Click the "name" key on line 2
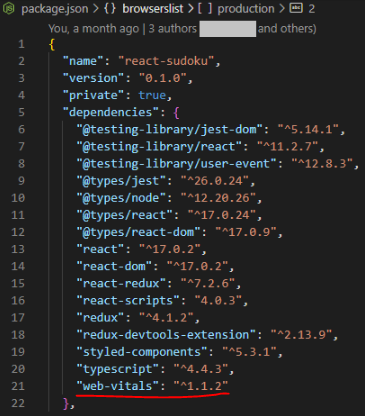Screen dimensions: 365x416 [83, 61]
